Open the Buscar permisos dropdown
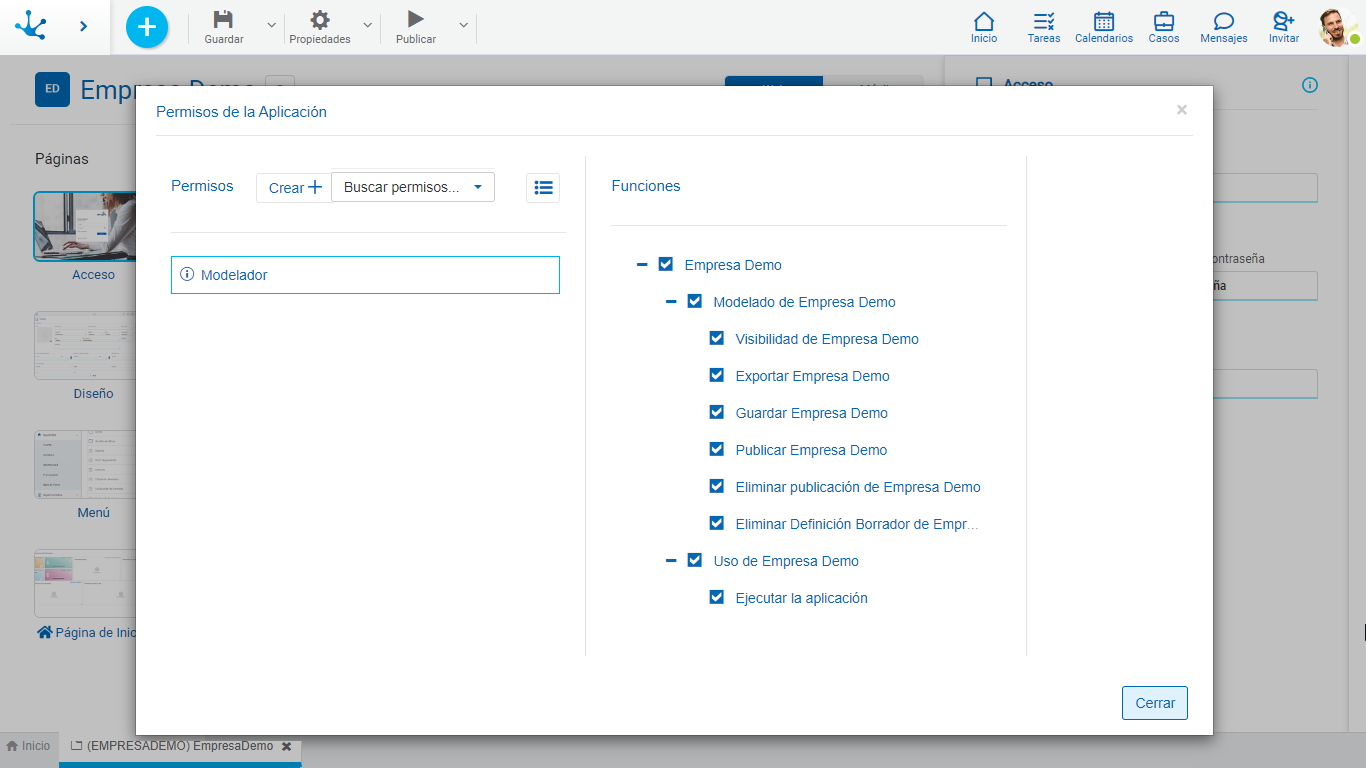Image resolution: width=1366 pixels, height=768 pixels. point(413,187)
